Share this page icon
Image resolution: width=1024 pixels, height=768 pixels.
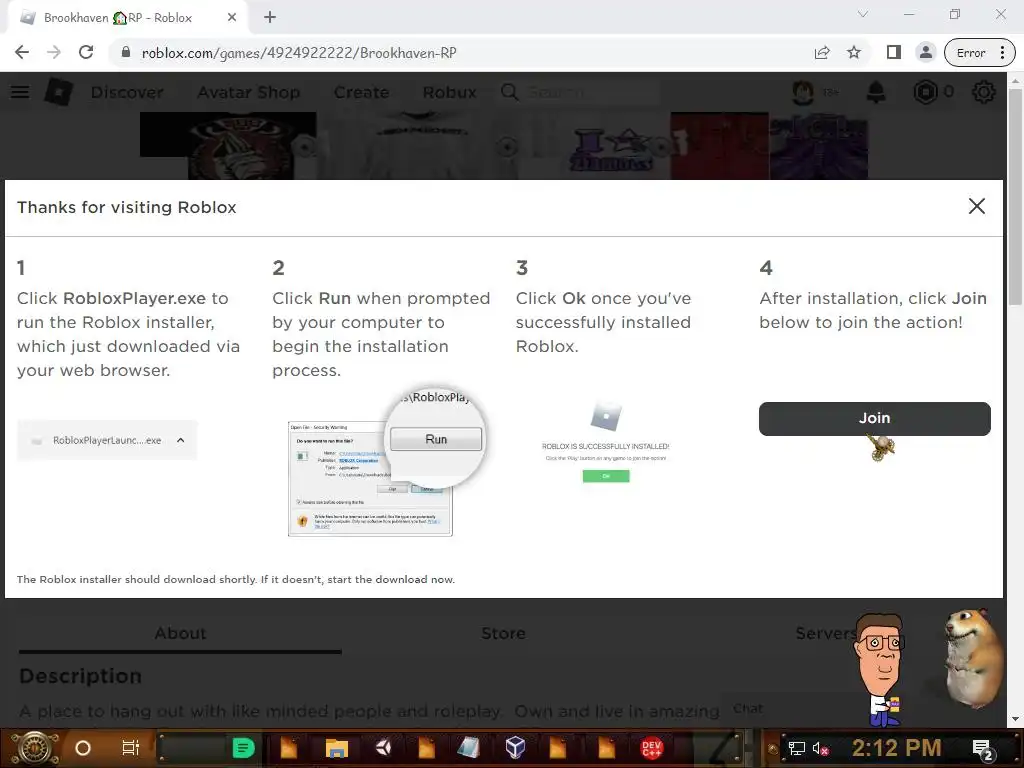822,53
